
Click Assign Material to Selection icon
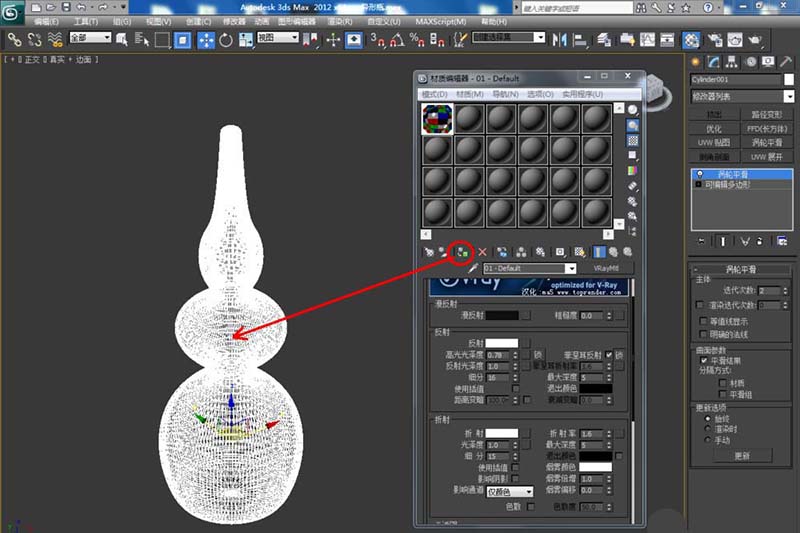pyautogui.click(x=463, y=252)
